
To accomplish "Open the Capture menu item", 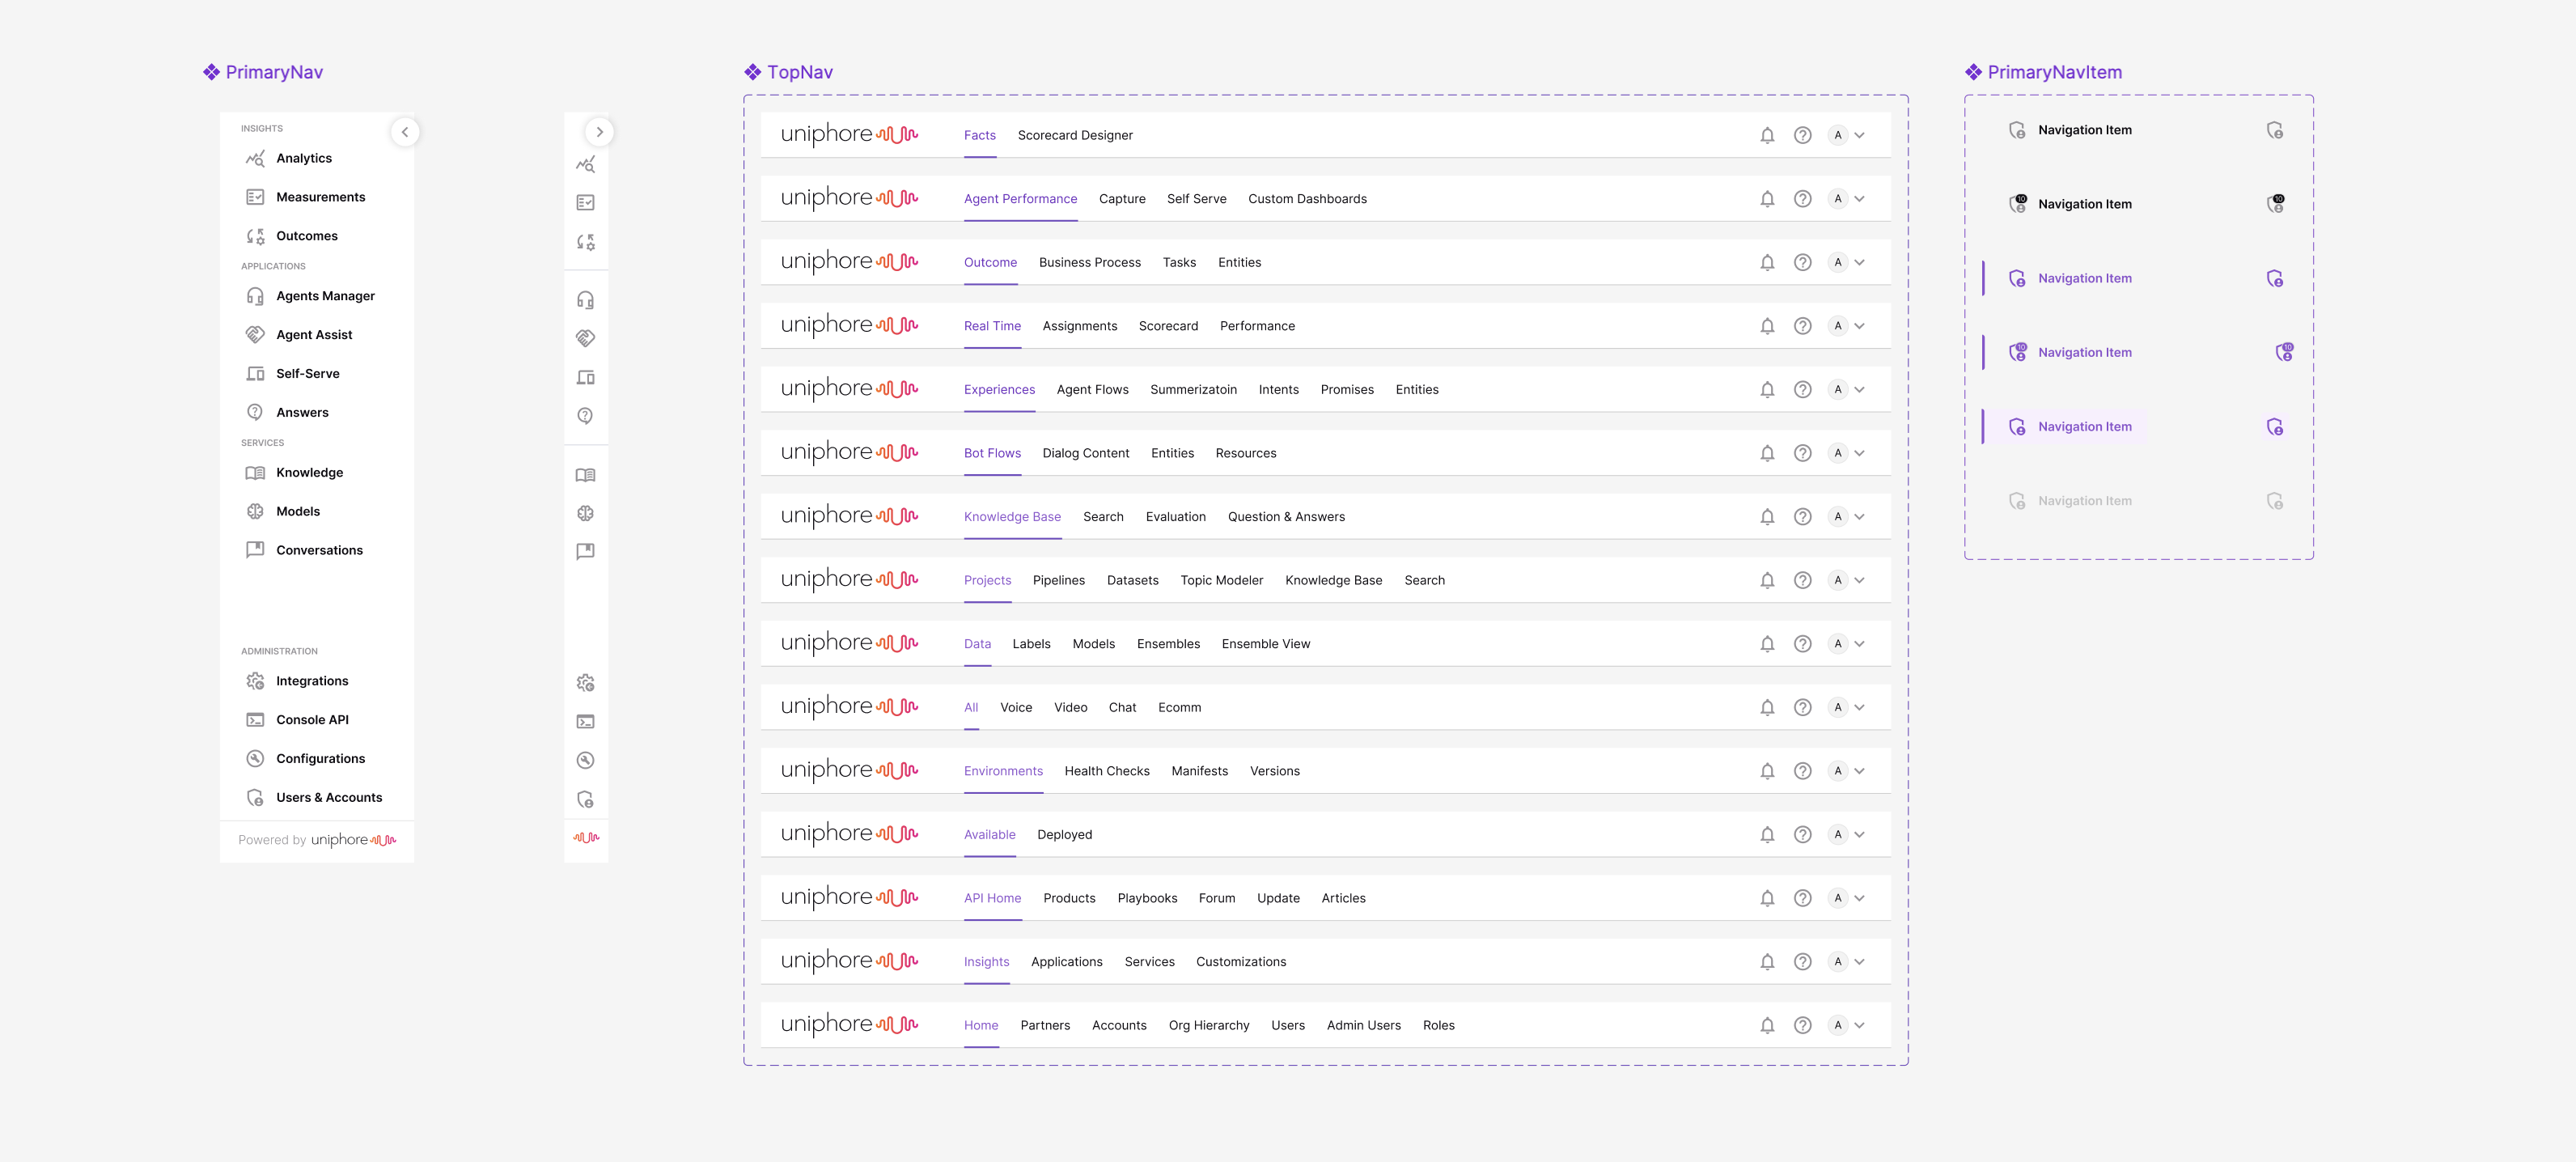I will [1122, 198].
